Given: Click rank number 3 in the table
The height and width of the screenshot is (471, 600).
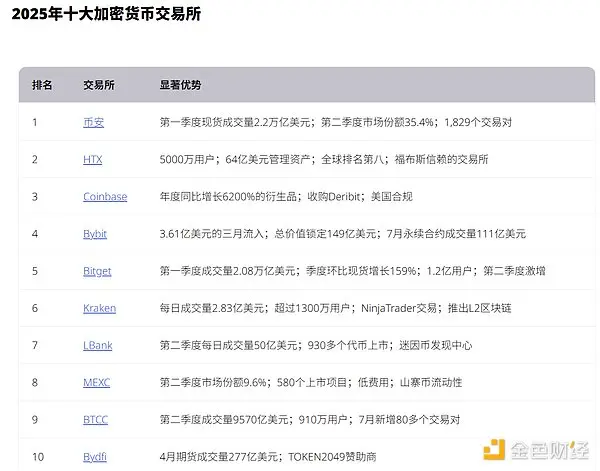Looking at the screenshot, I should pos(35,197).
